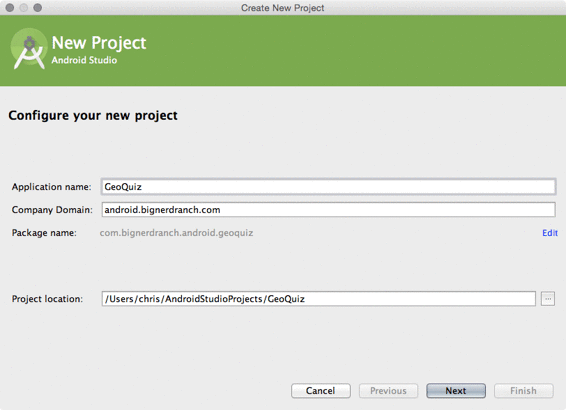Click into the Company Domain text field

point(328,210)
